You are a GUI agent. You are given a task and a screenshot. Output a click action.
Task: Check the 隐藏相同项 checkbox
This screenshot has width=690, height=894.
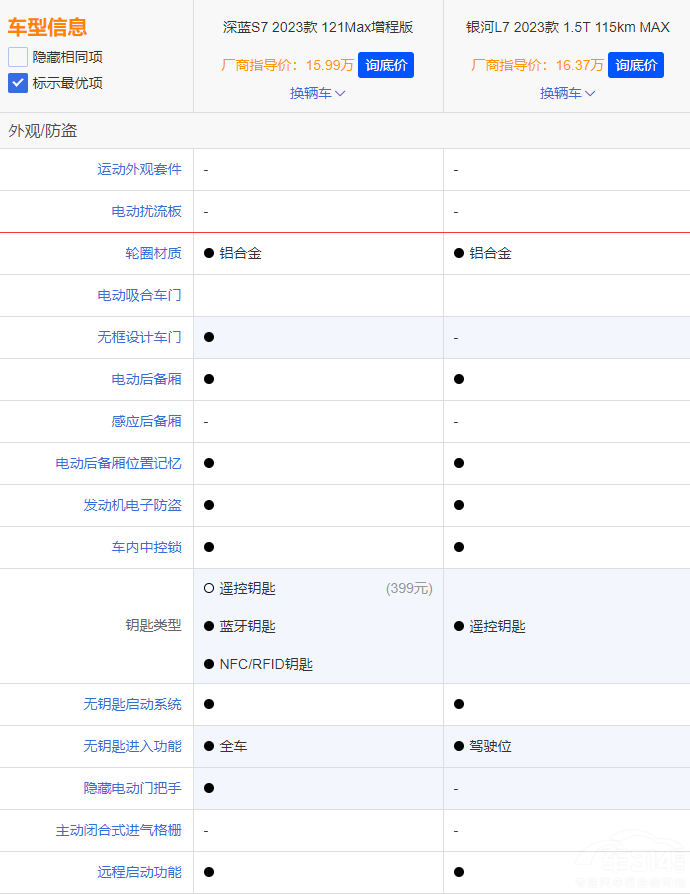pos(18,57)
